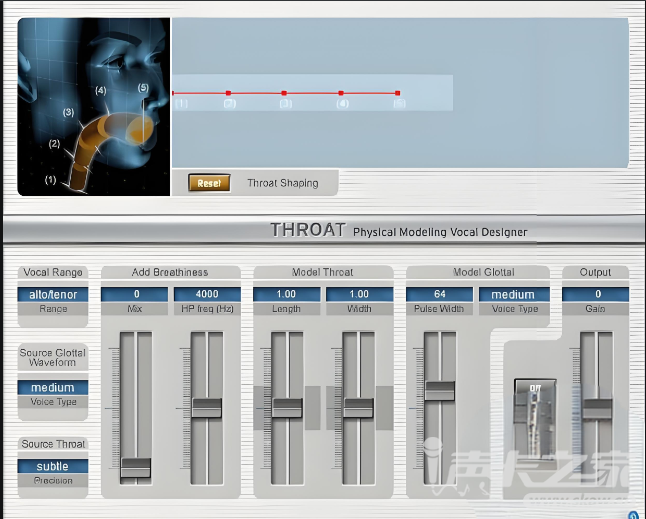This screenshot has width=646, height=519.
Task: Click marker (4) on the throat illustration
Action: [101, 90]
